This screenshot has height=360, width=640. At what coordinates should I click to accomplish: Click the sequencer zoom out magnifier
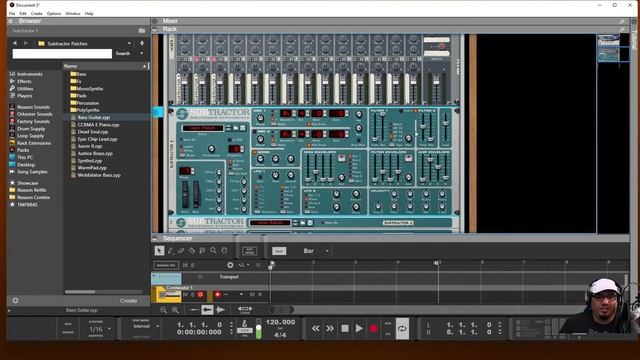163,310
